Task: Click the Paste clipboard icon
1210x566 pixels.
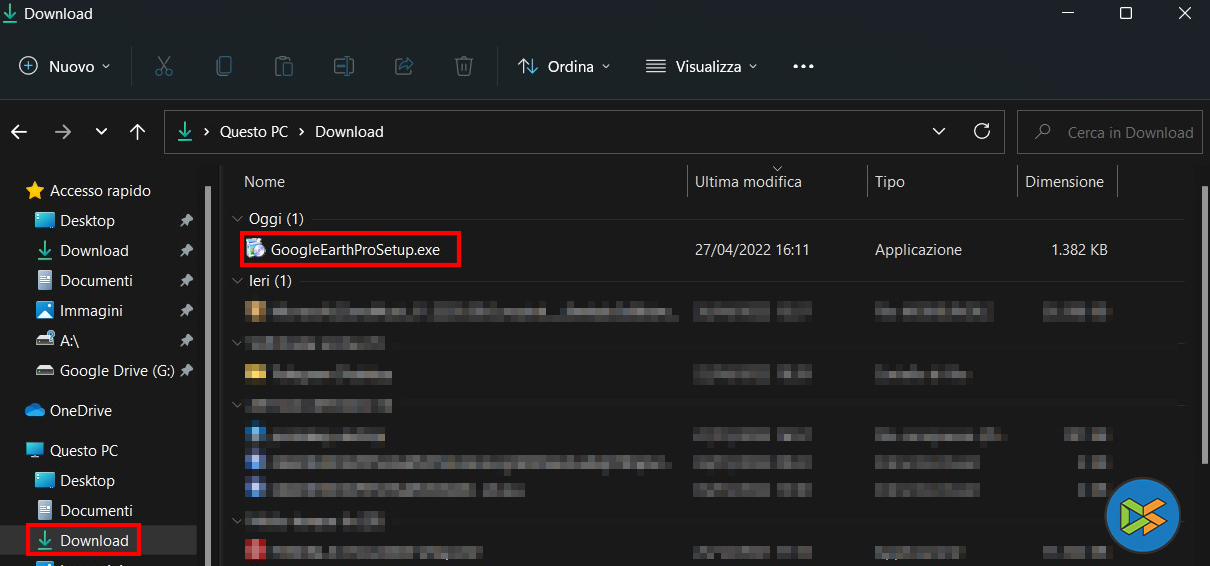Action: [x=284, y=67]
